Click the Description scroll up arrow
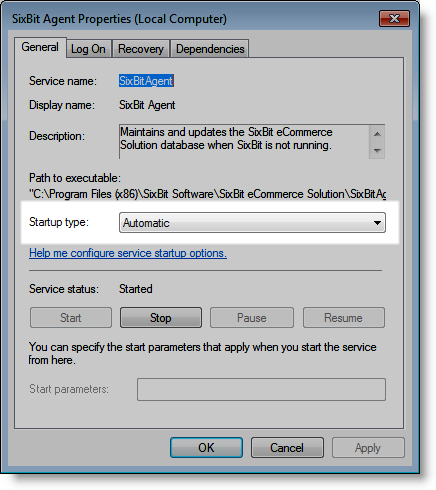 377,134
